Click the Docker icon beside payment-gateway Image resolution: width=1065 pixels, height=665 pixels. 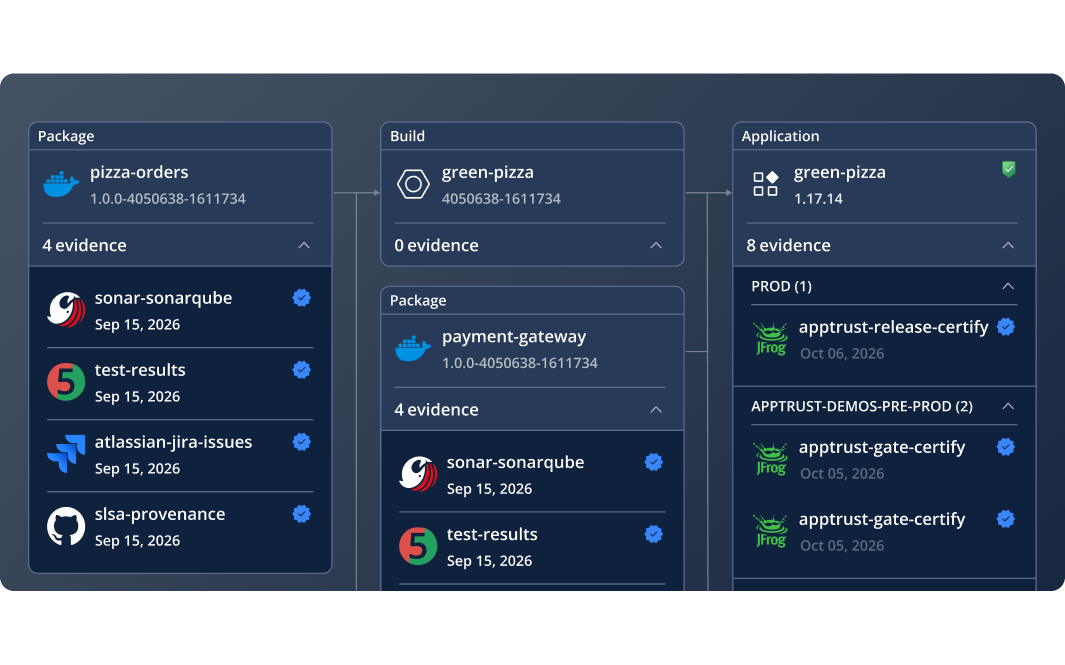413,348
